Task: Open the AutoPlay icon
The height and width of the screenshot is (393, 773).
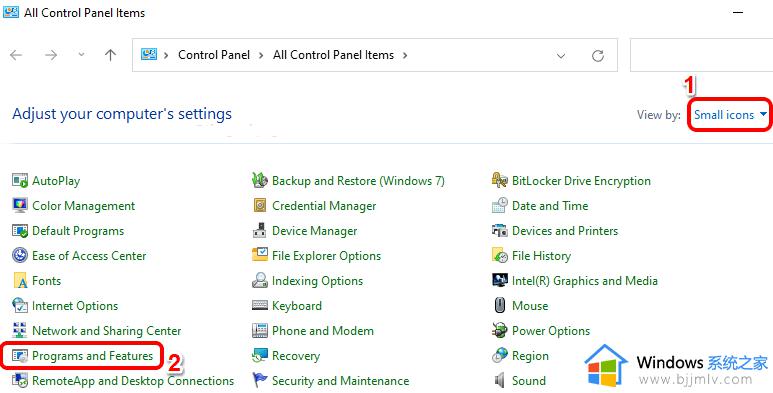Action: pos(20,180)
